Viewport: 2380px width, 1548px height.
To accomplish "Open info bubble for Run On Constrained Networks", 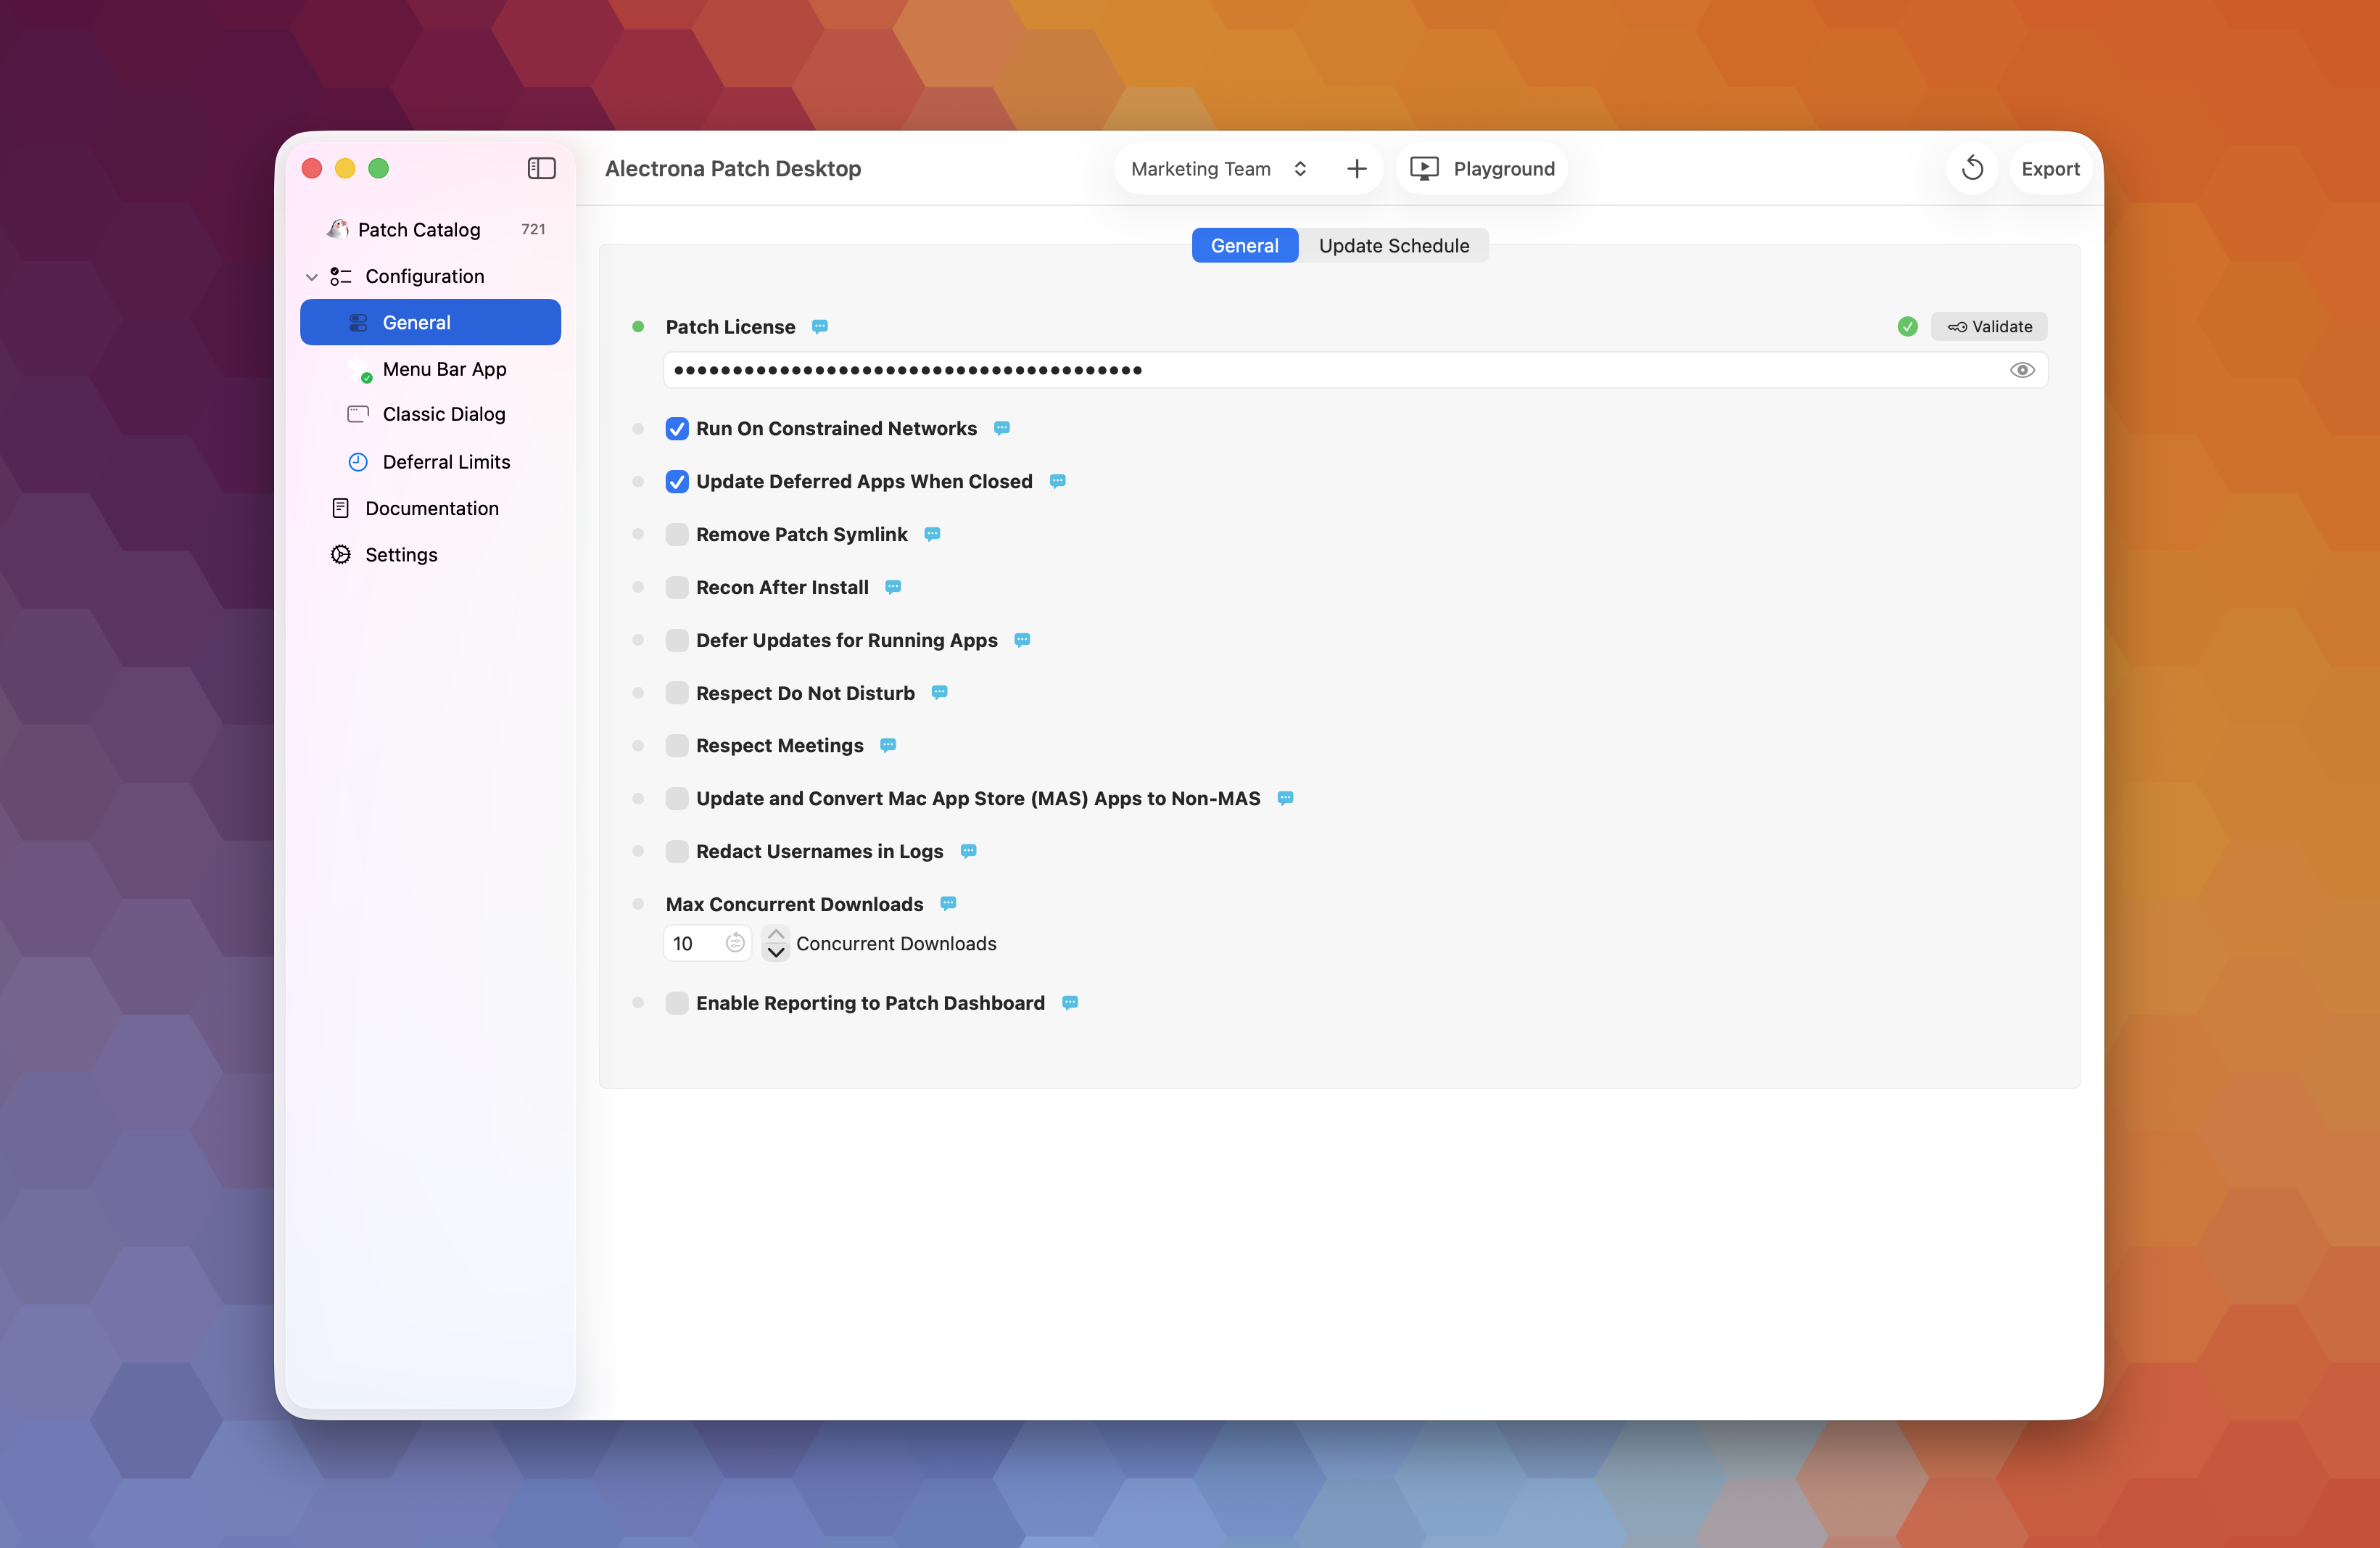I will pos(1001,428).
